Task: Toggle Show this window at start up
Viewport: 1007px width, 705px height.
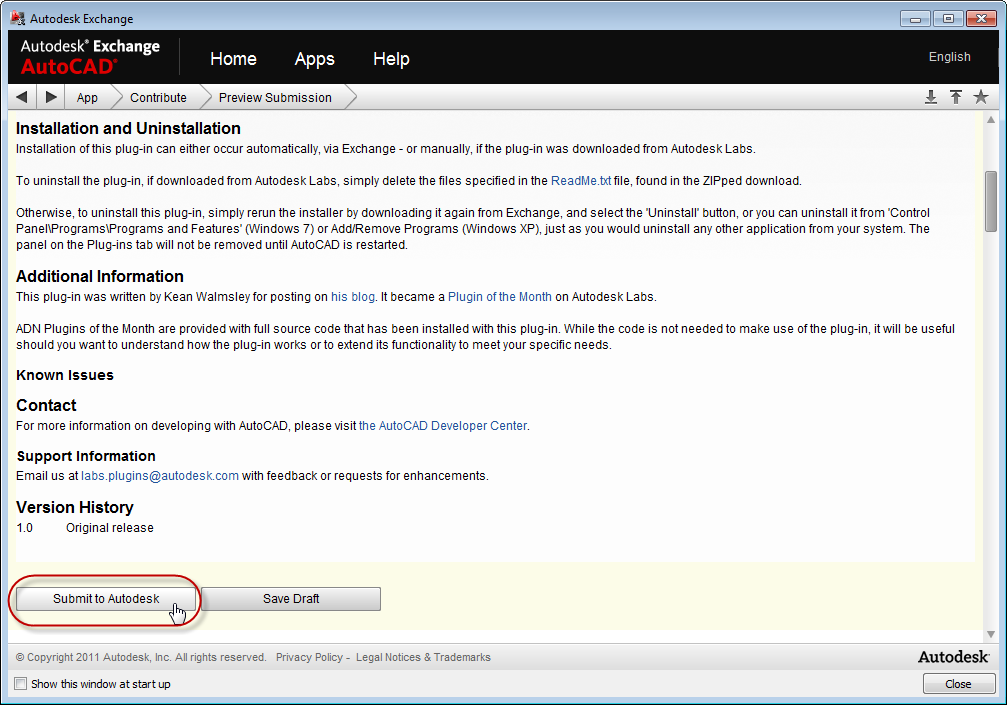Action: pos(21,684)
